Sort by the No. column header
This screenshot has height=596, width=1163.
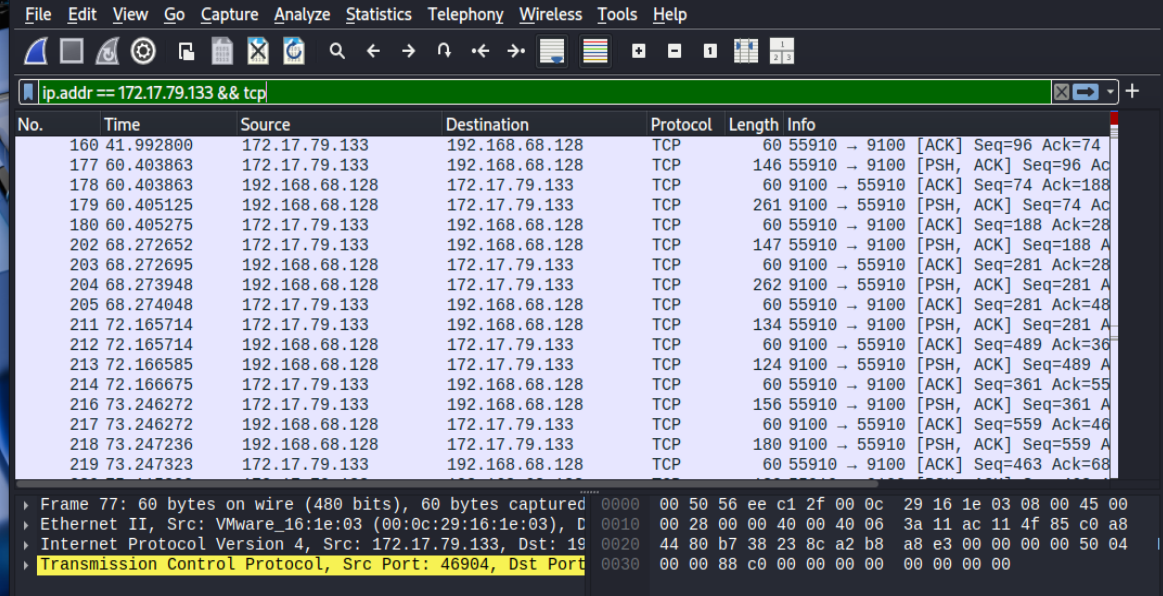[x=57, y=125]
